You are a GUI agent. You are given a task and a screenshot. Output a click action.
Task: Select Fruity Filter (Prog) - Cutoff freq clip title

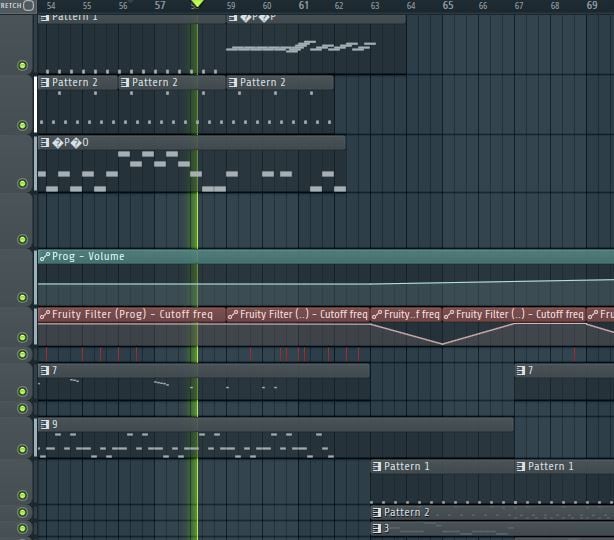[x=132, y=314]
